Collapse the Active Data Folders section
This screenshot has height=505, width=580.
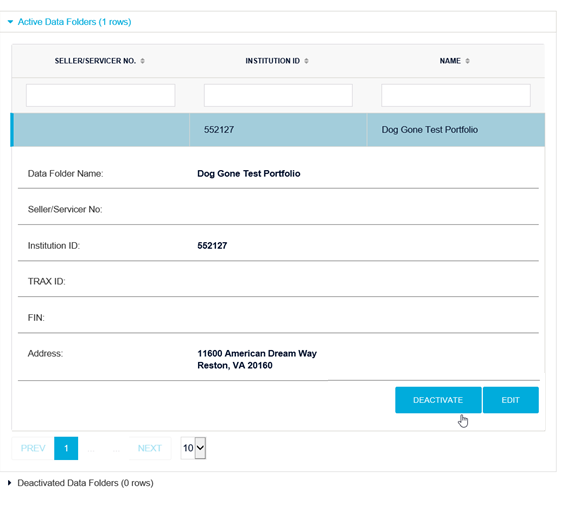tap(10, 22)
